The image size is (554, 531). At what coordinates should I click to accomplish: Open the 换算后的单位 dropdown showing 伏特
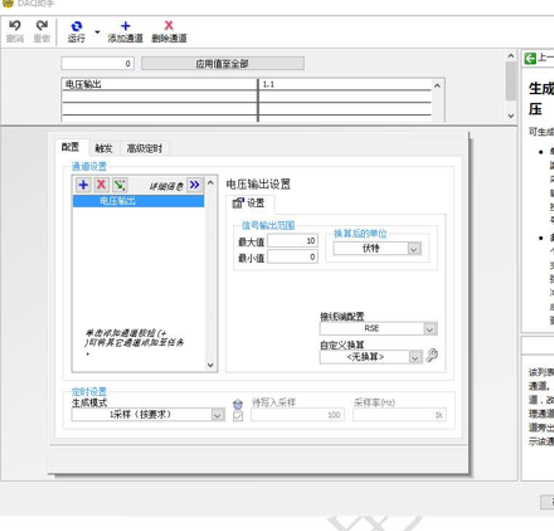tap(377, 249)
